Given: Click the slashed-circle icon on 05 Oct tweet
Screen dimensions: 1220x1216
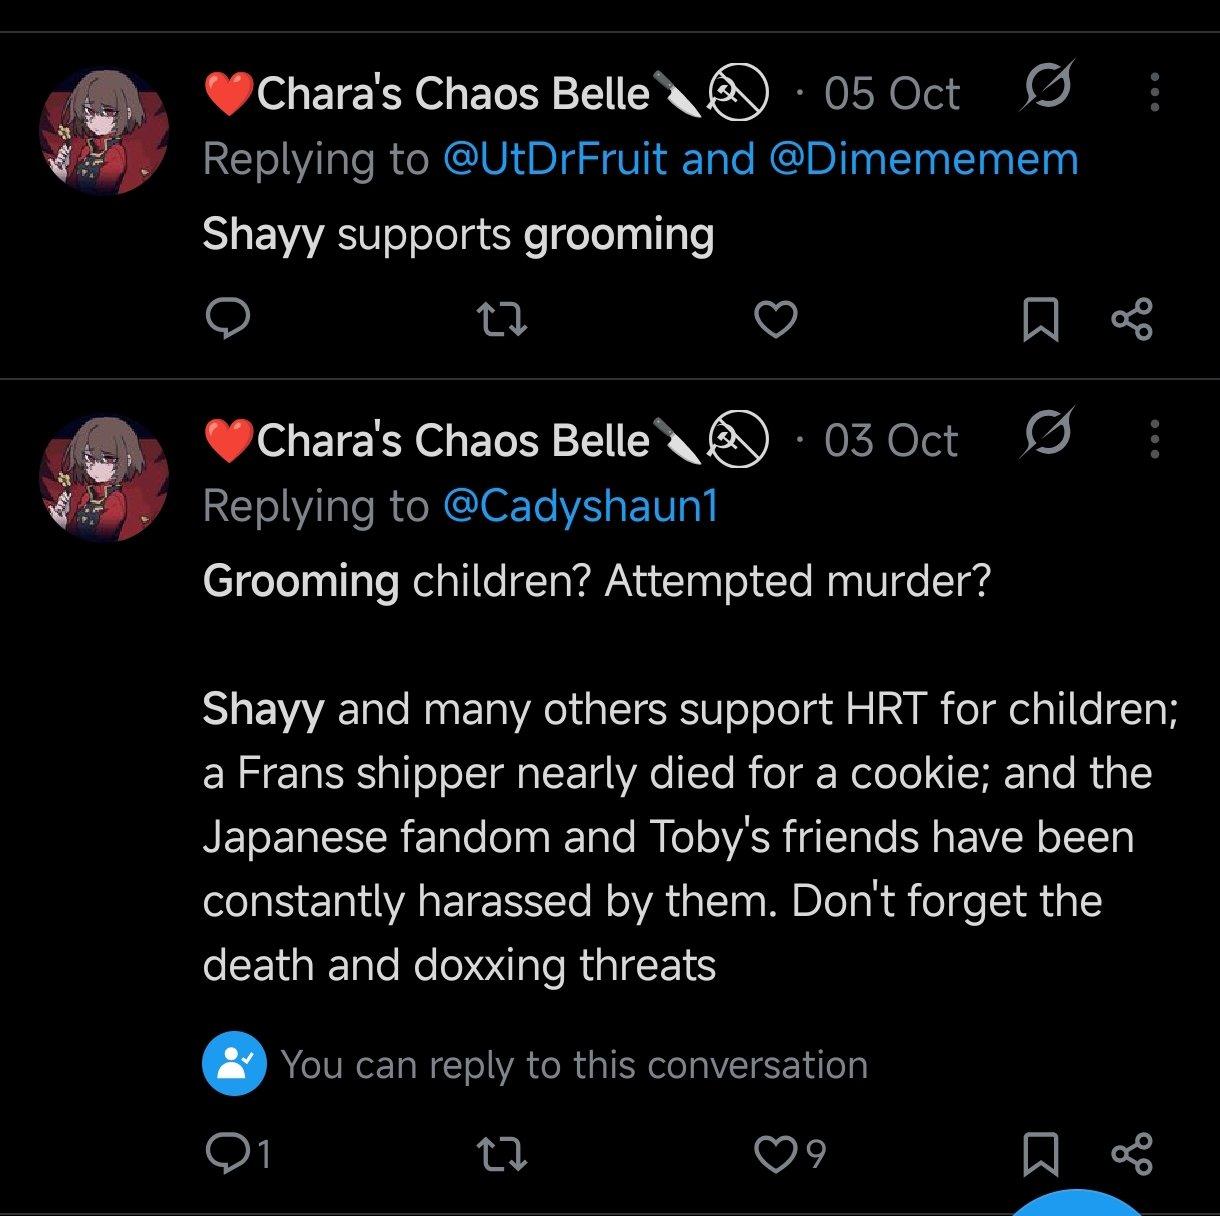Looking at the screenshot, I should coord(1046,91).
